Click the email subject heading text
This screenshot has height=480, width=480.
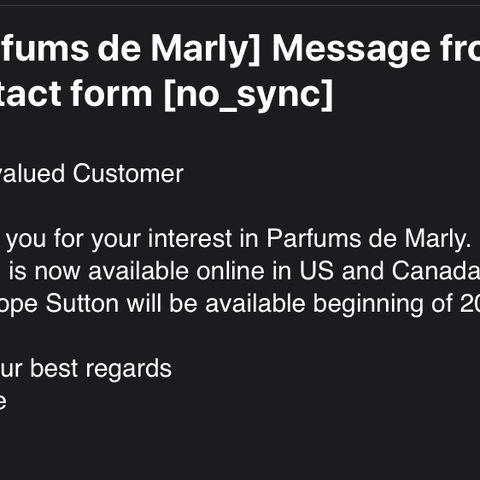click(x=240, y=71)
